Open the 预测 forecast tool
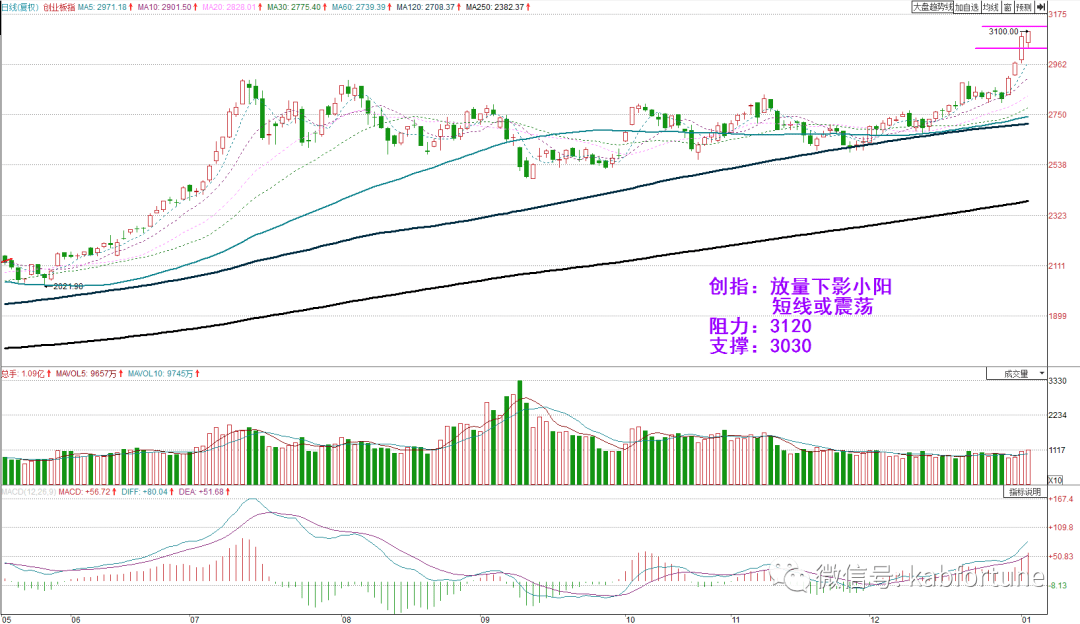1080x624 pixels. [x=1024, y=7]
